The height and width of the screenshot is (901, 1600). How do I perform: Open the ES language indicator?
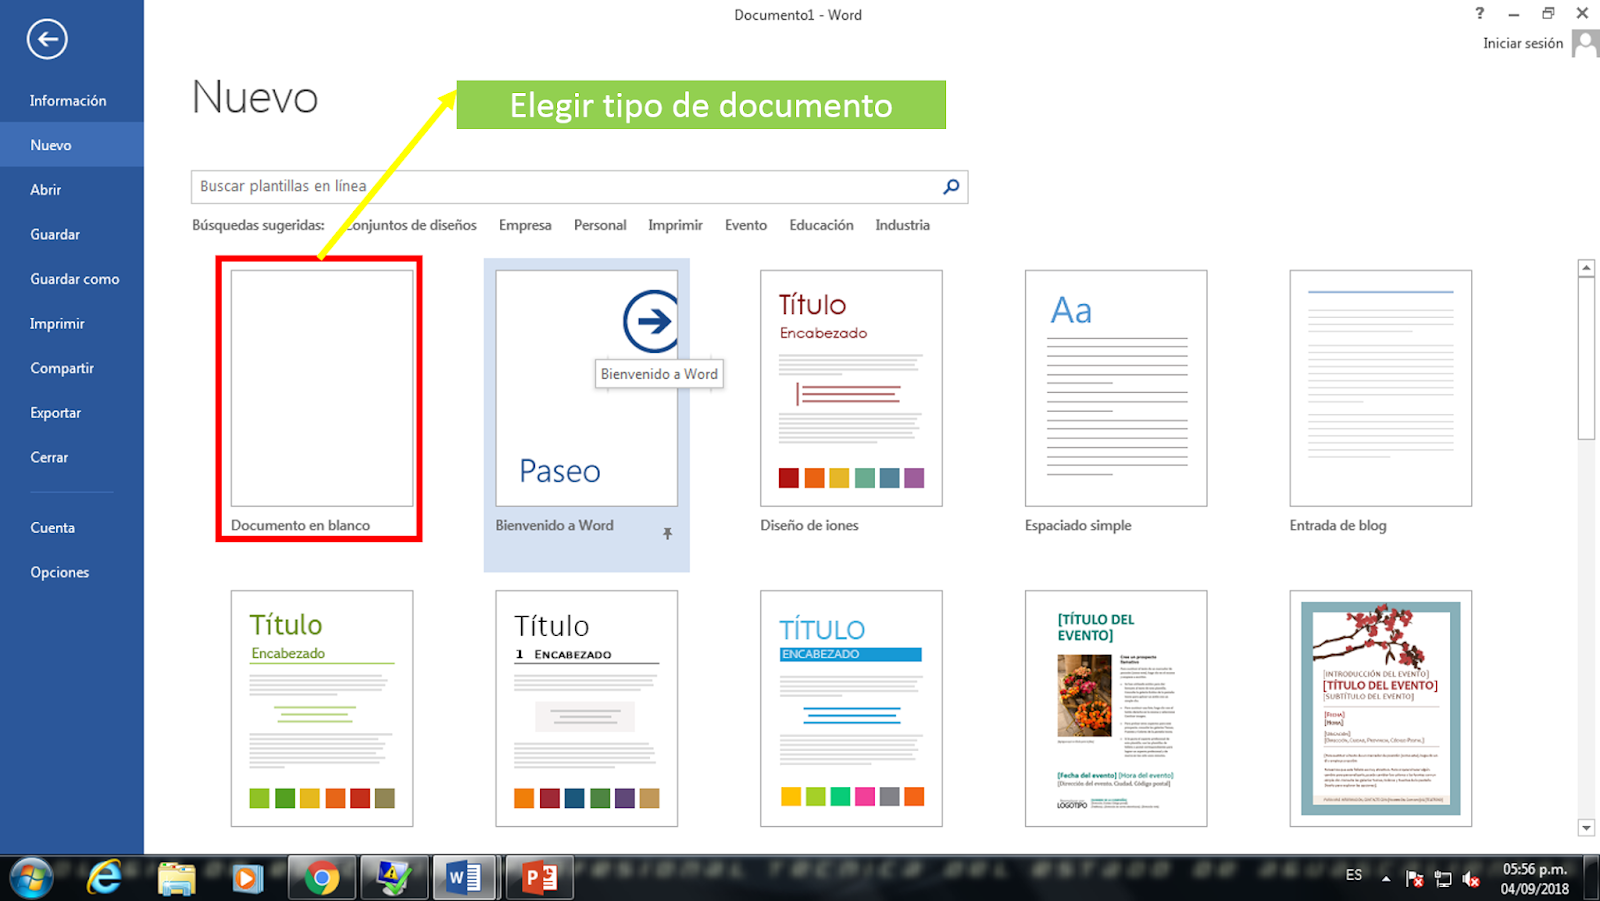(1354, 875)
